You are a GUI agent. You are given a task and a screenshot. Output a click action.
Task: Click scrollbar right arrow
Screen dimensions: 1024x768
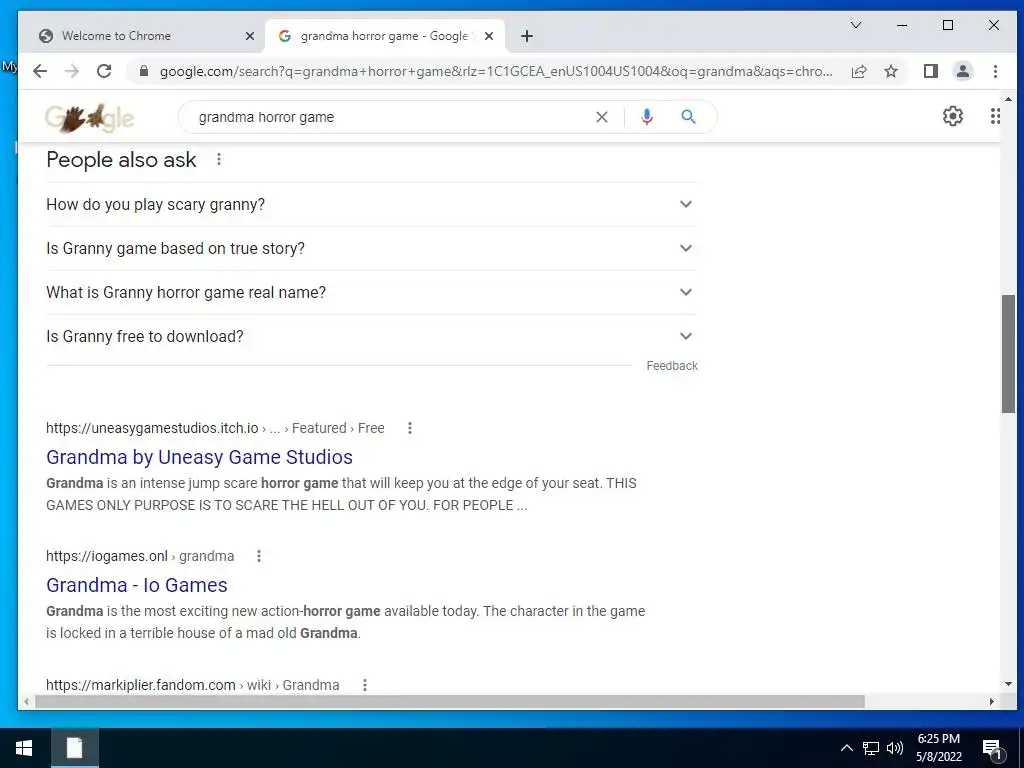click(x=991, y=701)
